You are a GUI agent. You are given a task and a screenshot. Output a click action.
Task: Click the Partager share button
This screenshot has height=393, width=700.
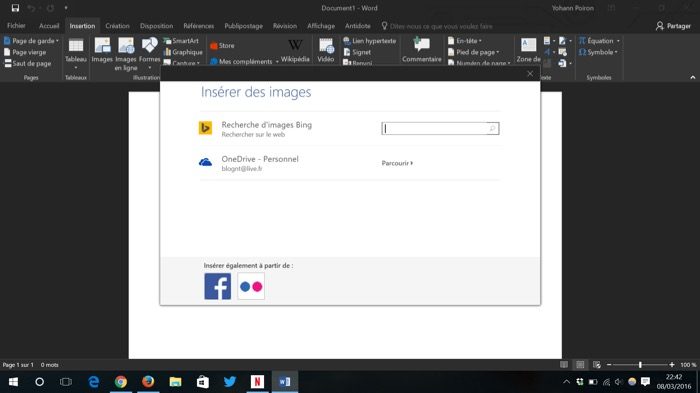[673, 26]
